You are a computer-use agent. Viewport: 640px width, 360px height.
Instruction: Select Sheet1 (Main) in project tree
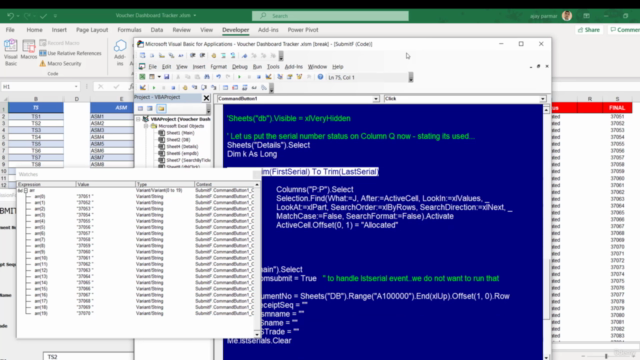176,133
